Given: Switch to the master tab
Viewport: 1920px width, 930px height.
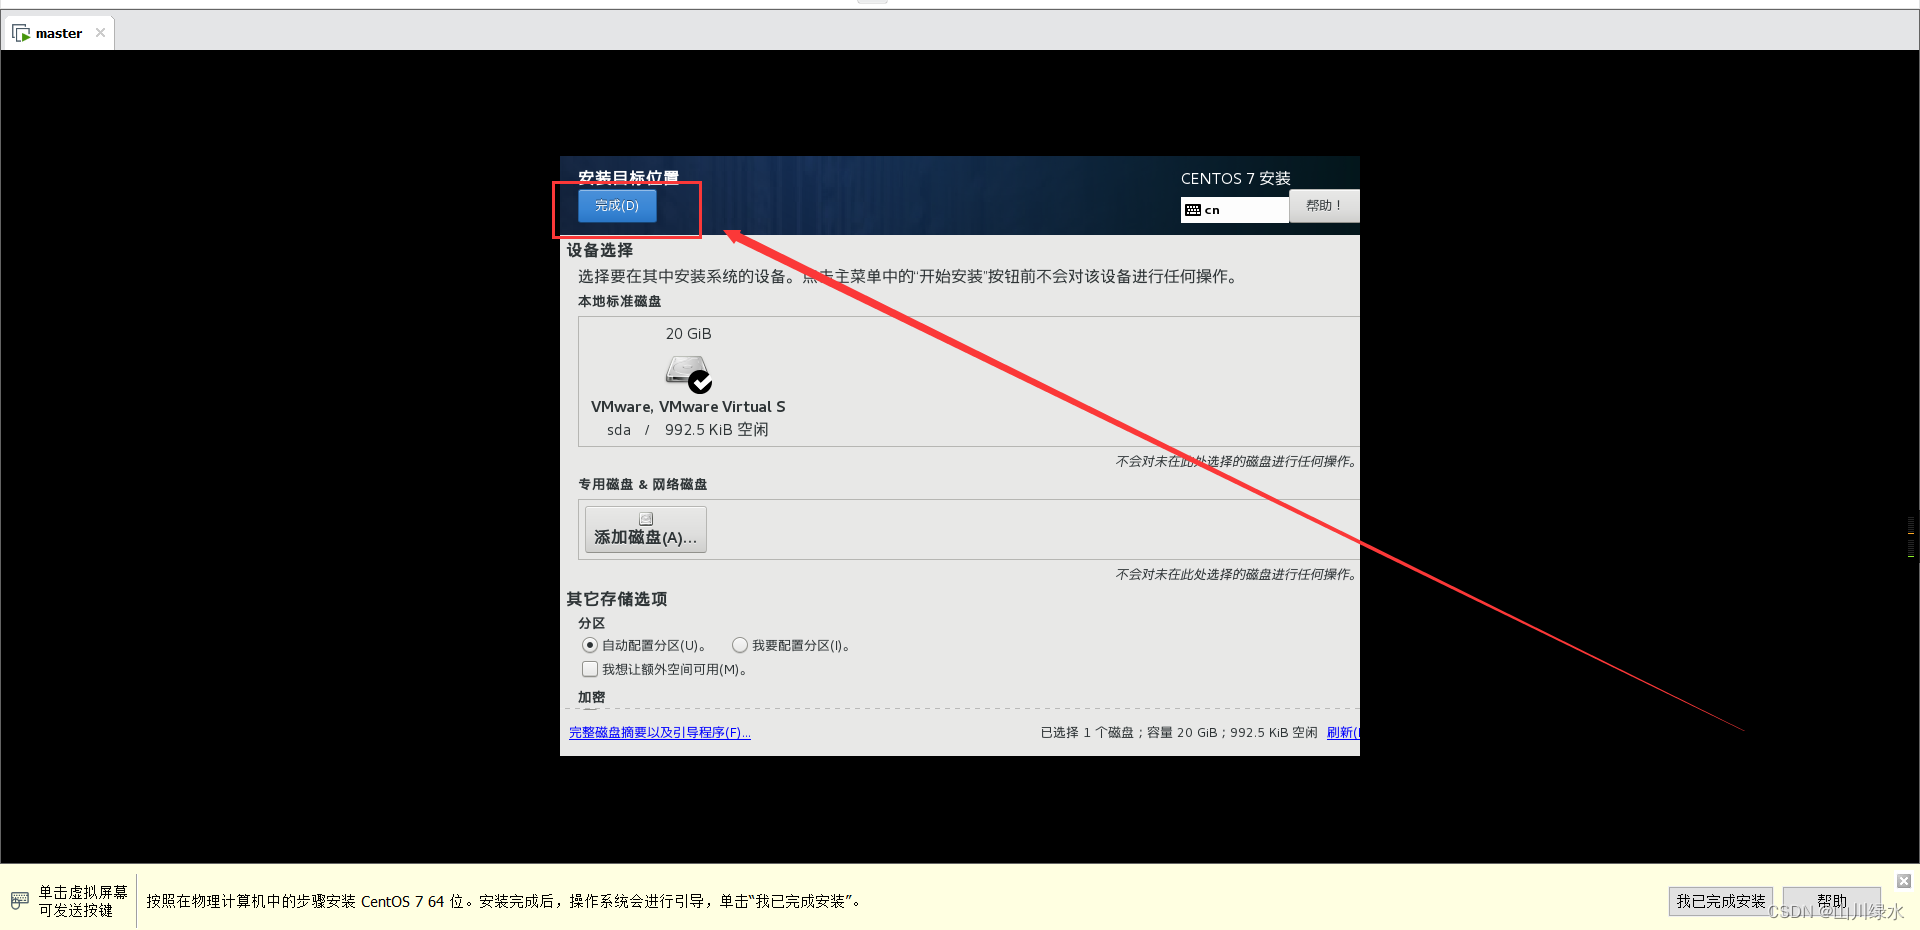Looking at the screenshot, I should pos(57,31).
